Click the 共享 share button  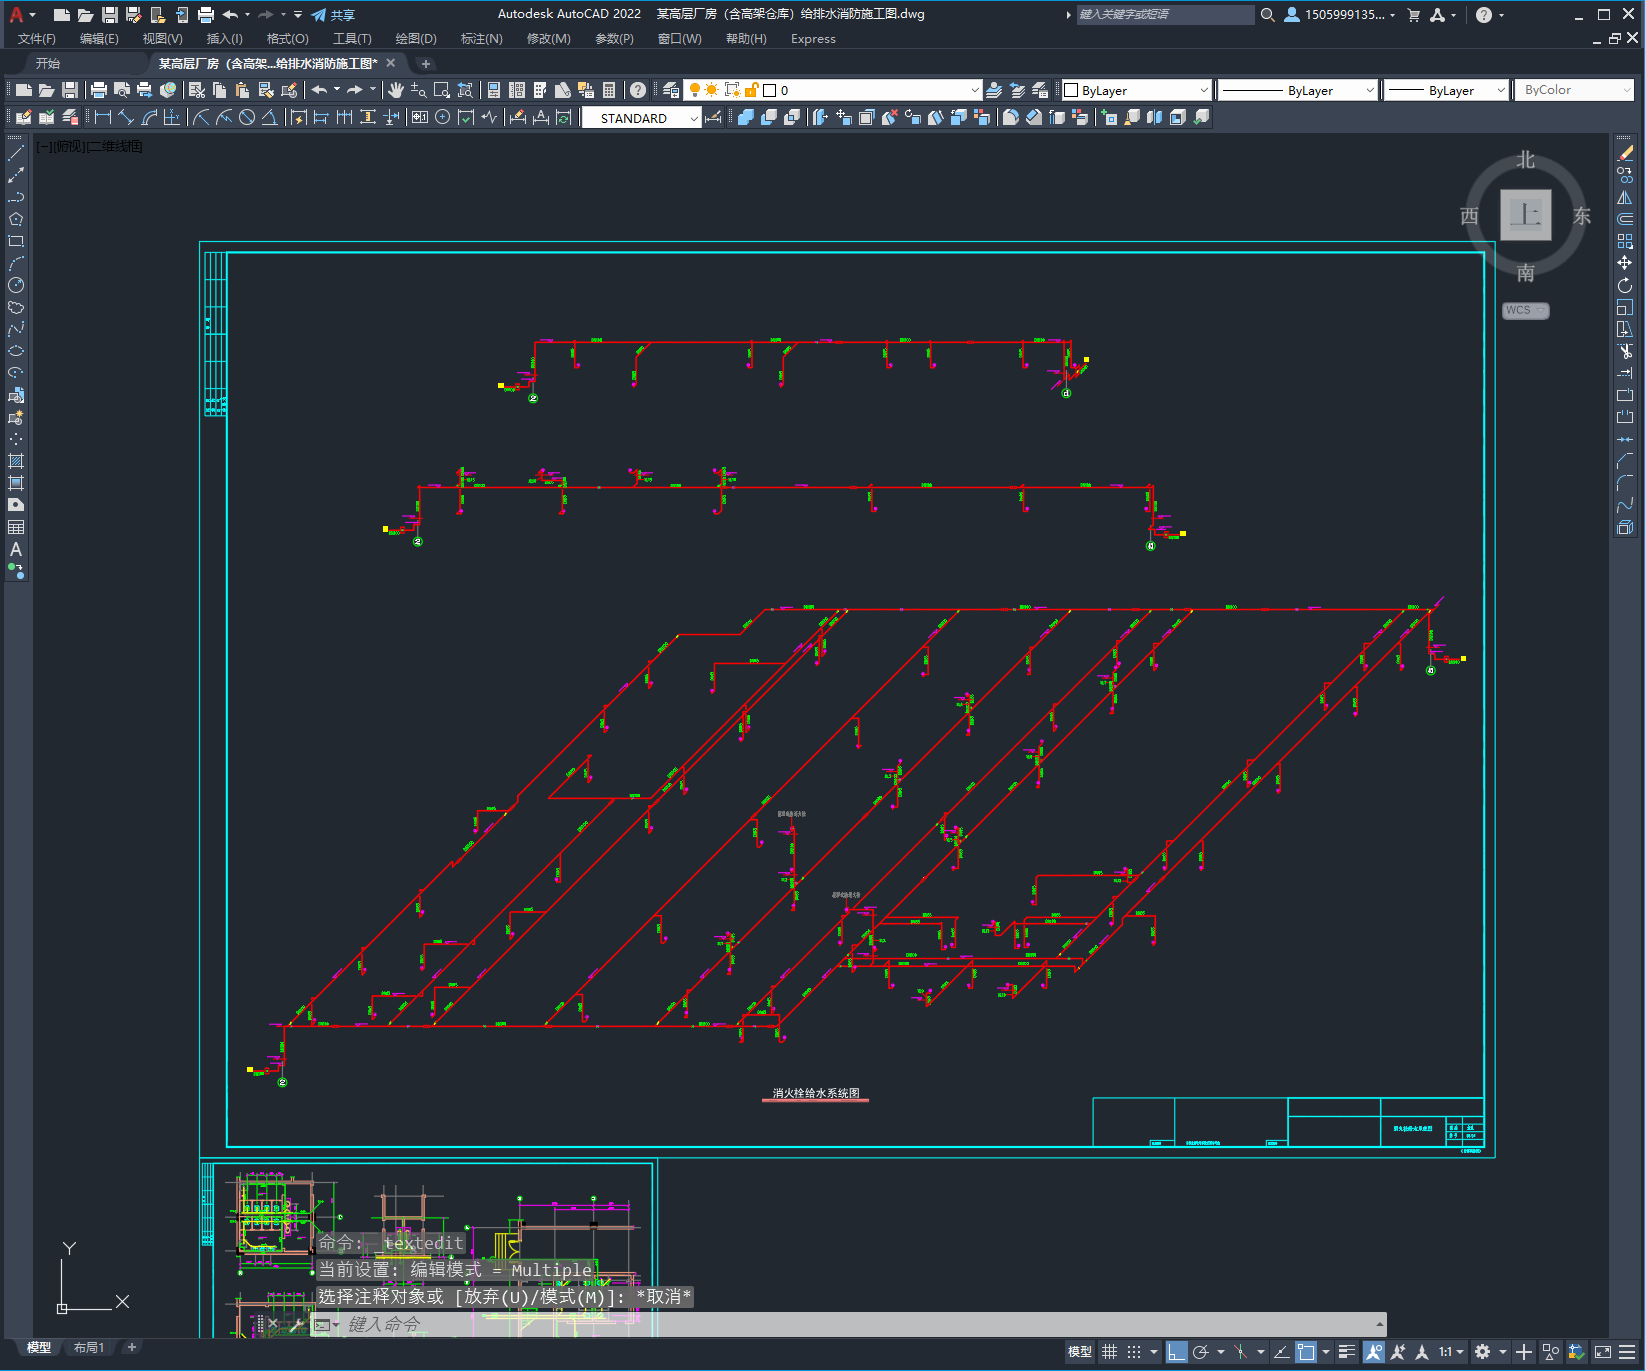[x=333, y=14]
